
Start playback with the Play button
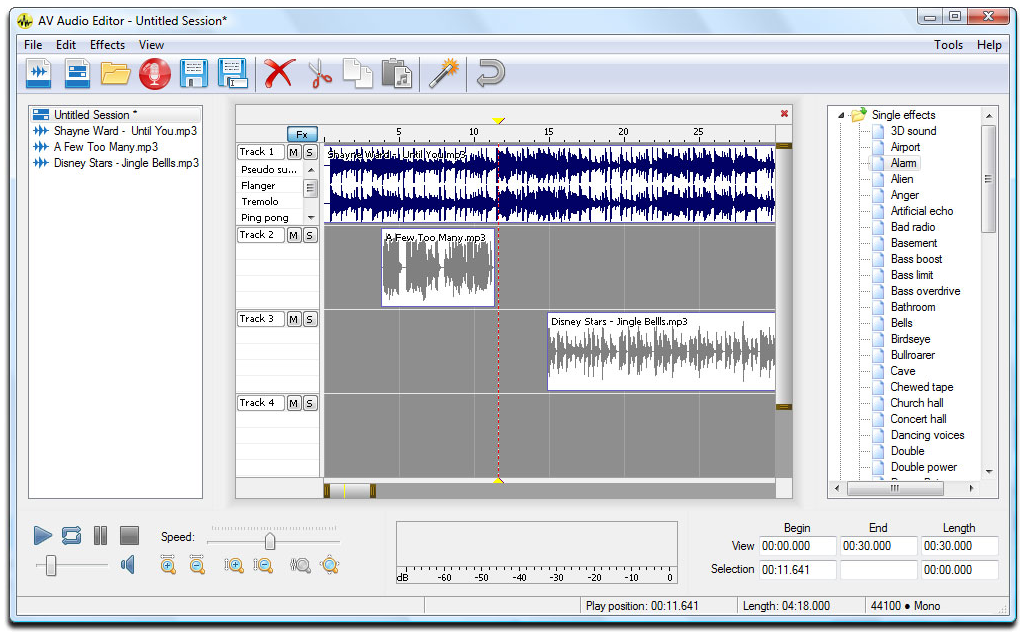[x=42, y=536]
